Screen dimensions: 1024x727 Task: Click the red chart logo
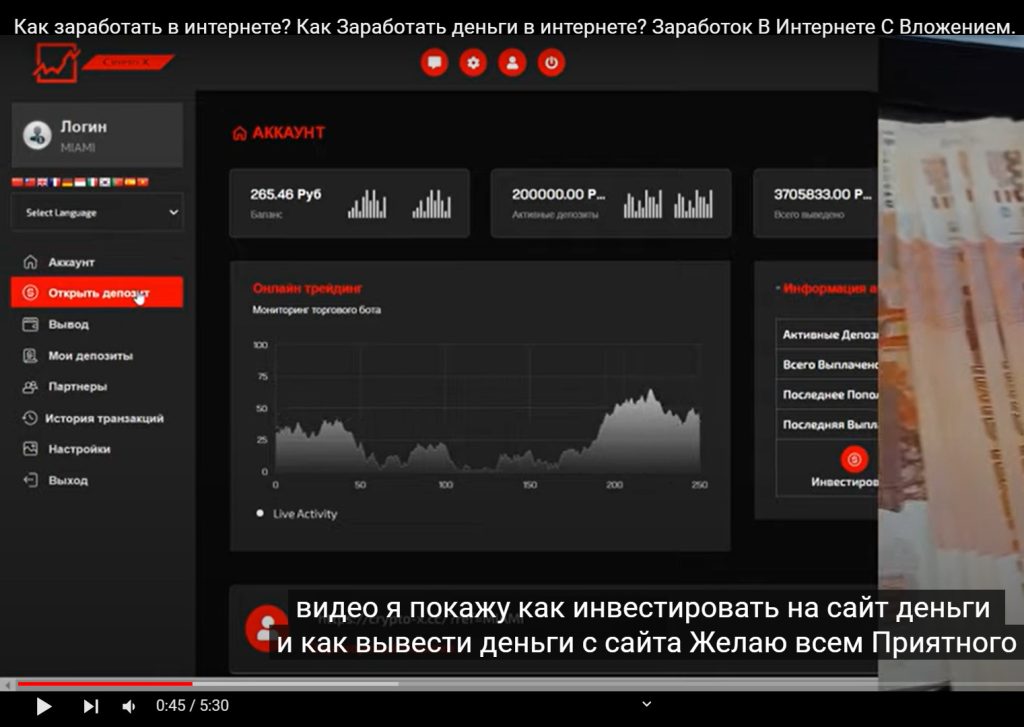tap(57, 63)
